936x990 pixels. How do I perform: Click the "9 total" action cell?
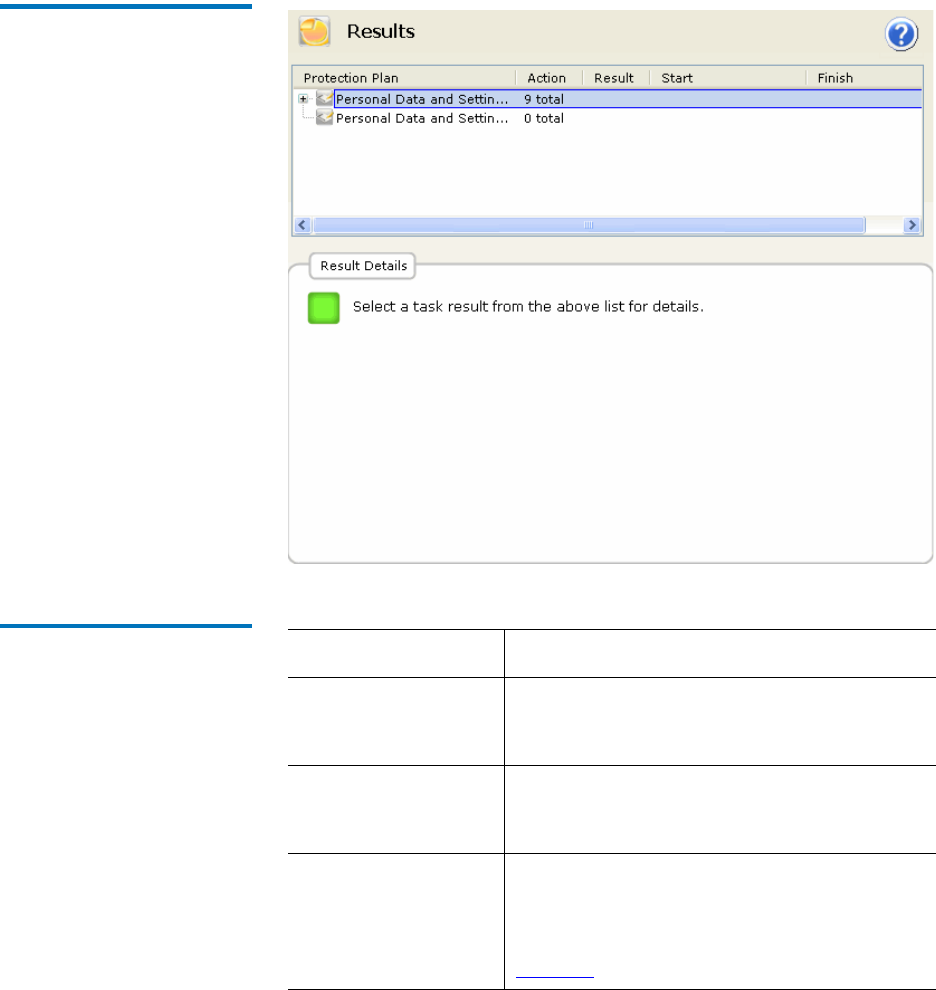coord(544,99)
